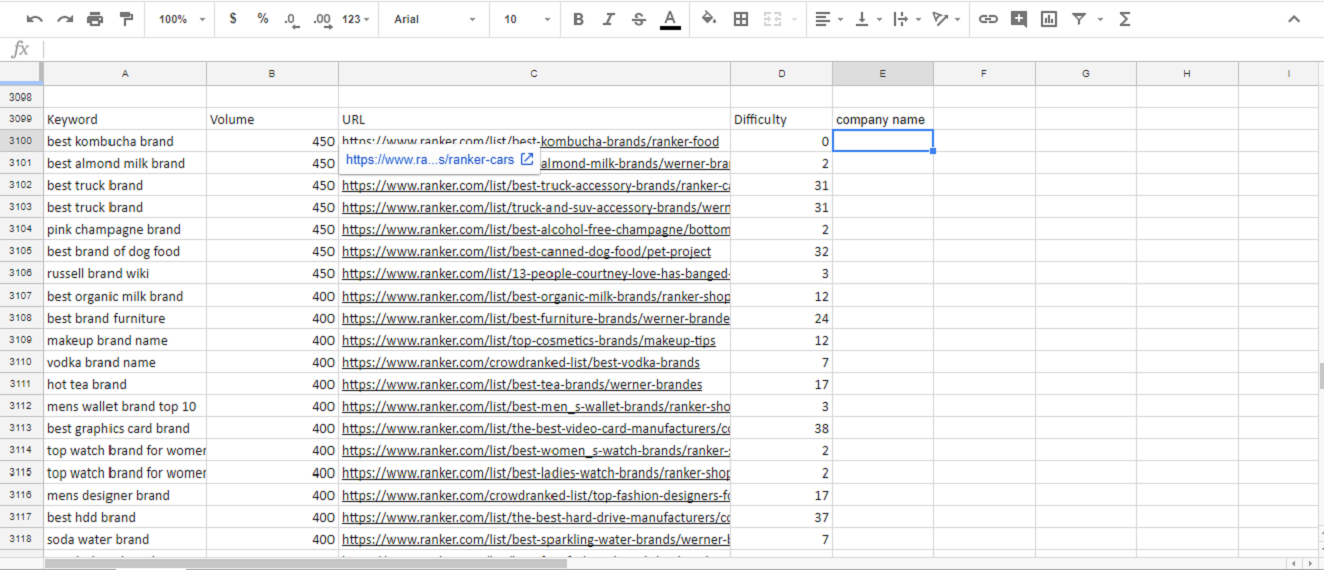Open the borders tool
1324x570 pixels.
click(x=741, y=19)
